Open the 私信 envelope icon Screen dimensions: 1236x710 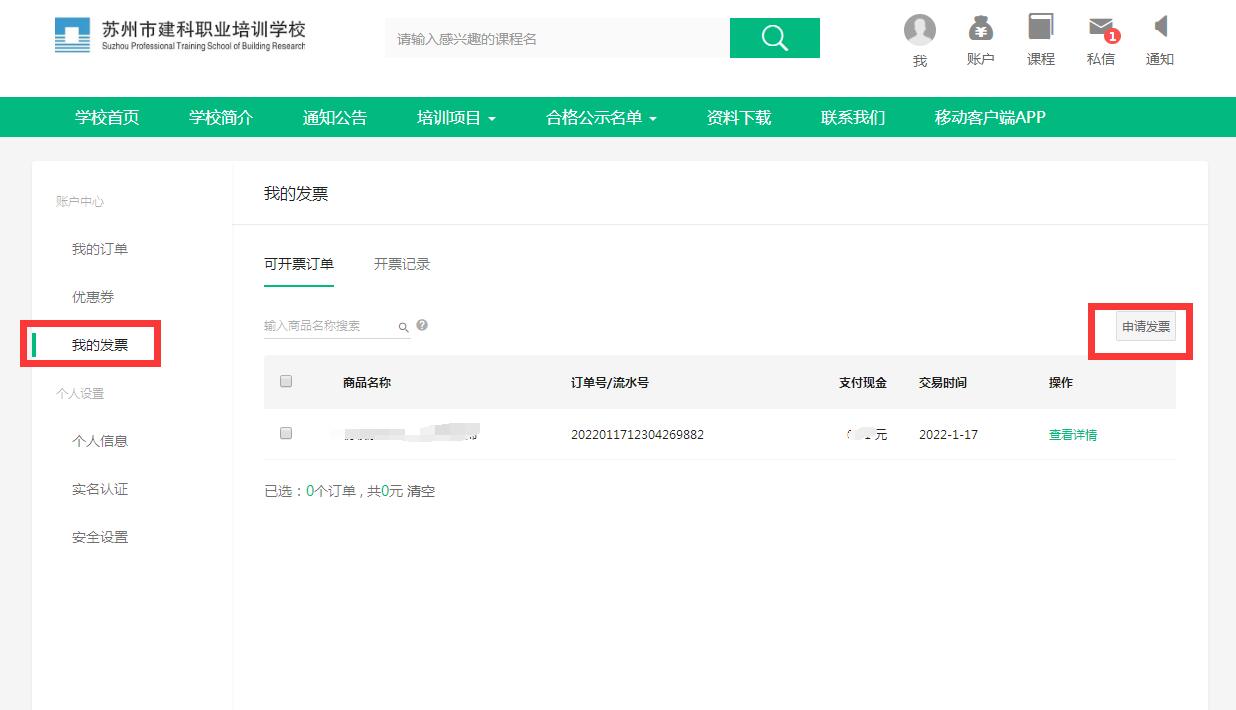pyautogui.click(x=1101, y=29)
